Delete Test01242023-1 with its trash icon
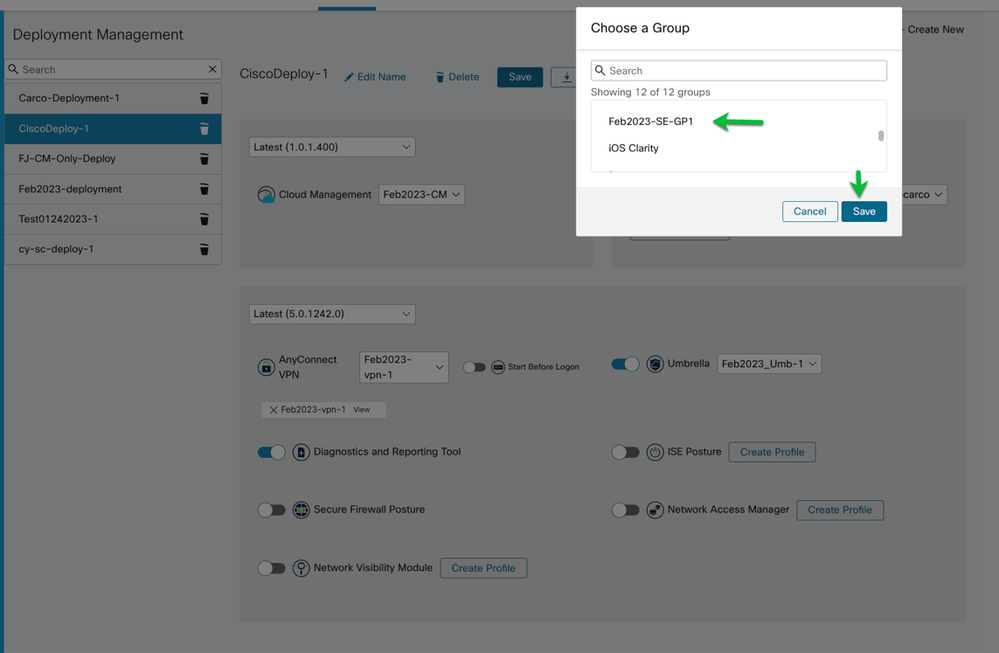This screenshot has height=653, width=999. [x=204, y=219]
